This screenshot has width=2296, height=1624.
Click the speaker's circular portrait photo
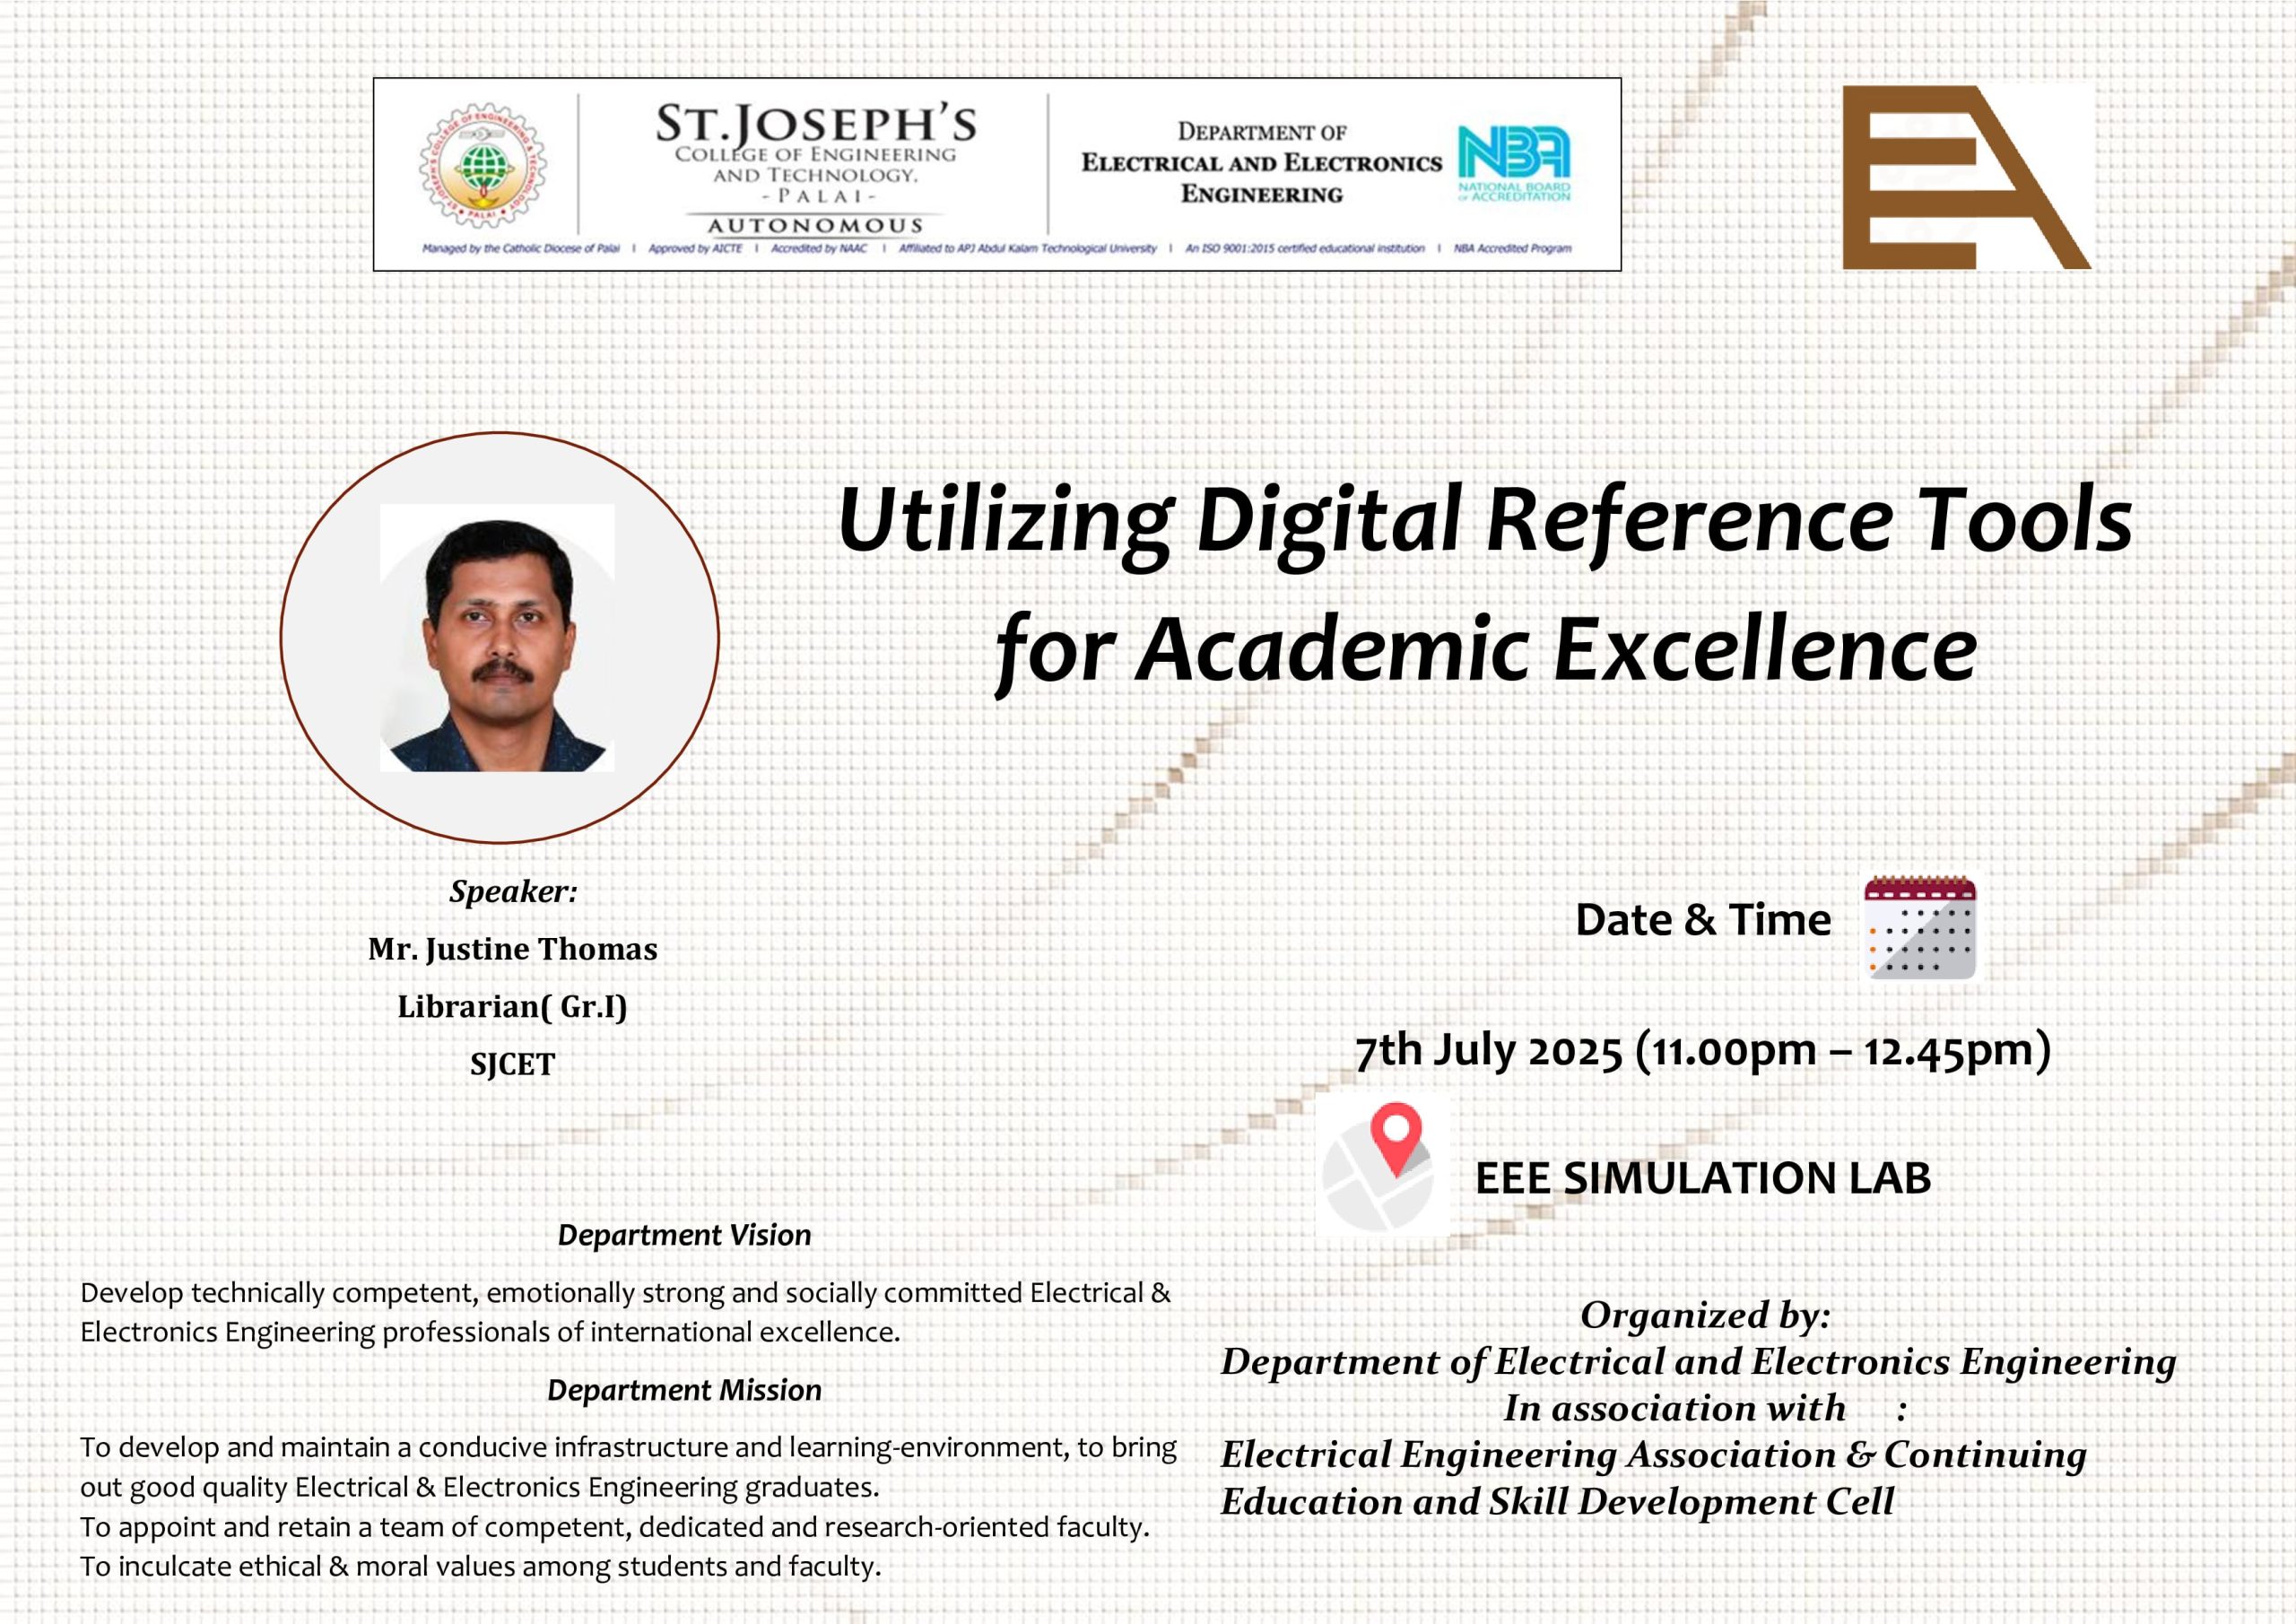coord(498,637)
